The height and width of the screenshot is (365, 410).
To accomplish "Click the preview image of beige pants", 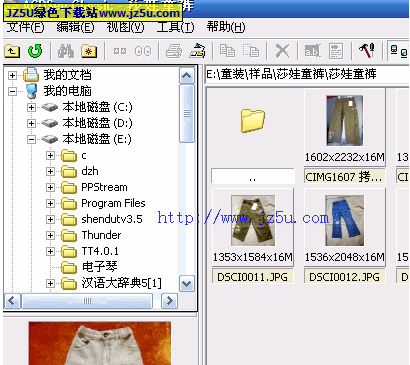I will [x=100, y=343].
